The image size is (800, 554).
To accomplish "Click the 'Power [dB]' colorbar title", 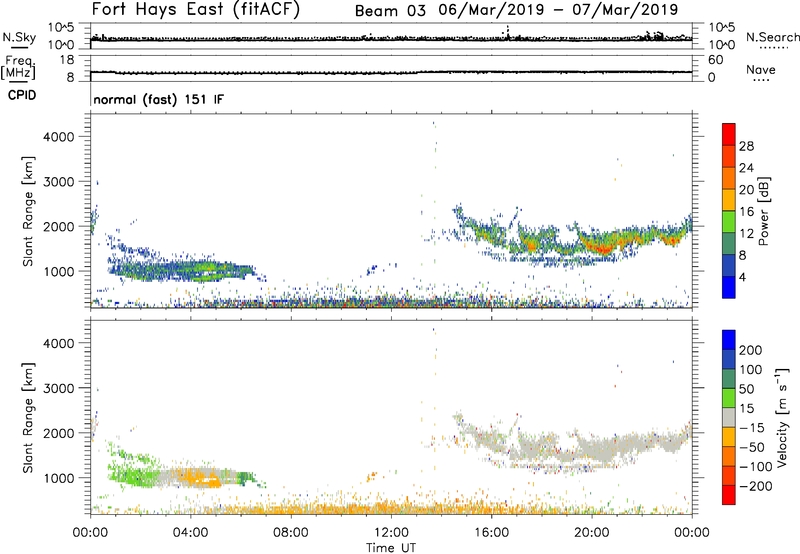I will coord(763,211).
